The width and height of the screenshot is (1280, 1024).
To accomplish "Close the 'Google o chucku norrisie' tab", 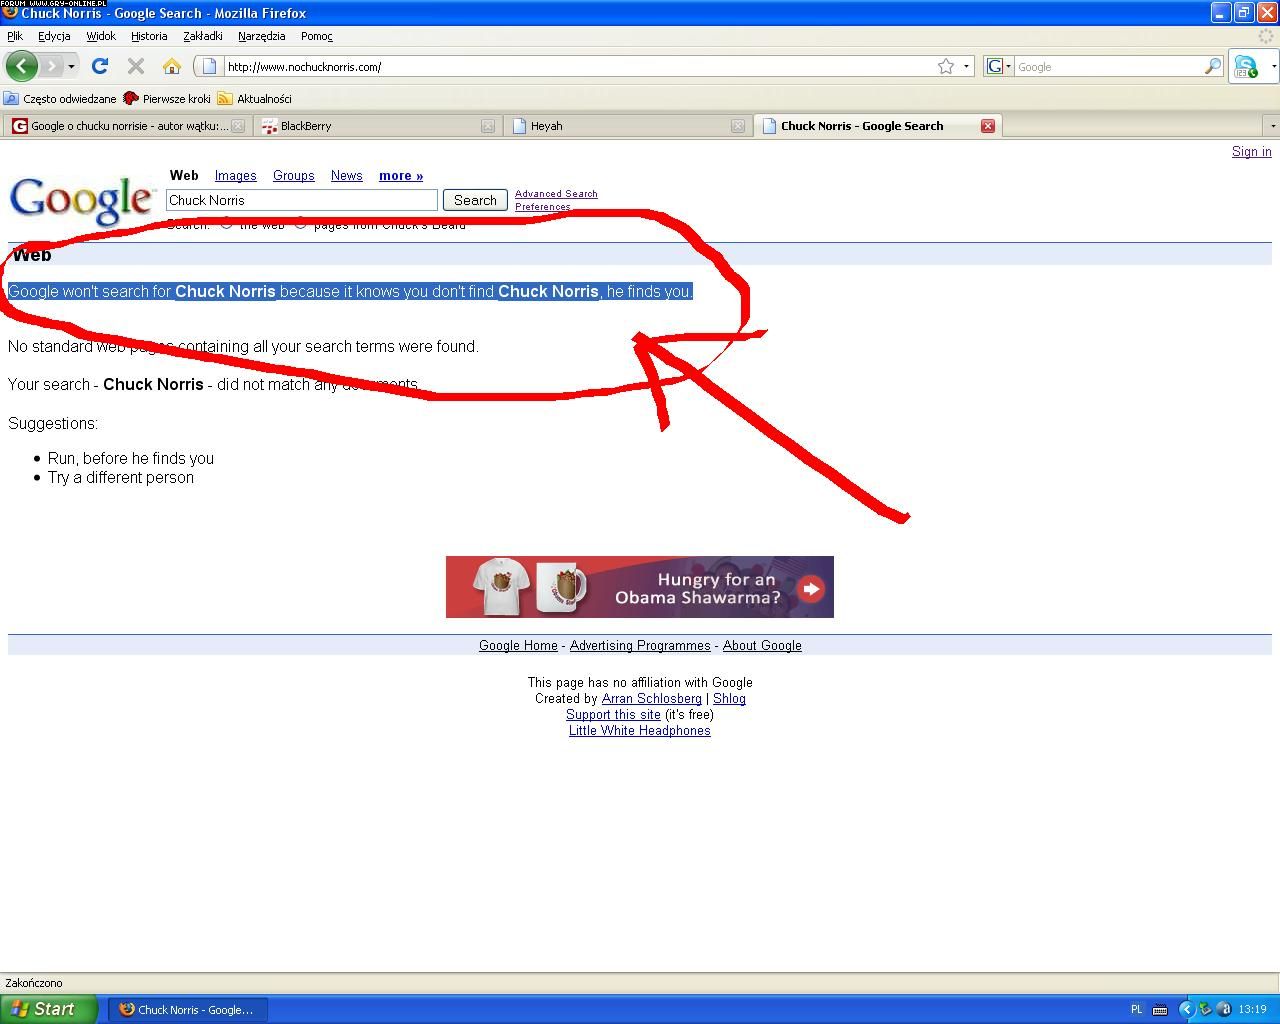I will pos(238,126).
